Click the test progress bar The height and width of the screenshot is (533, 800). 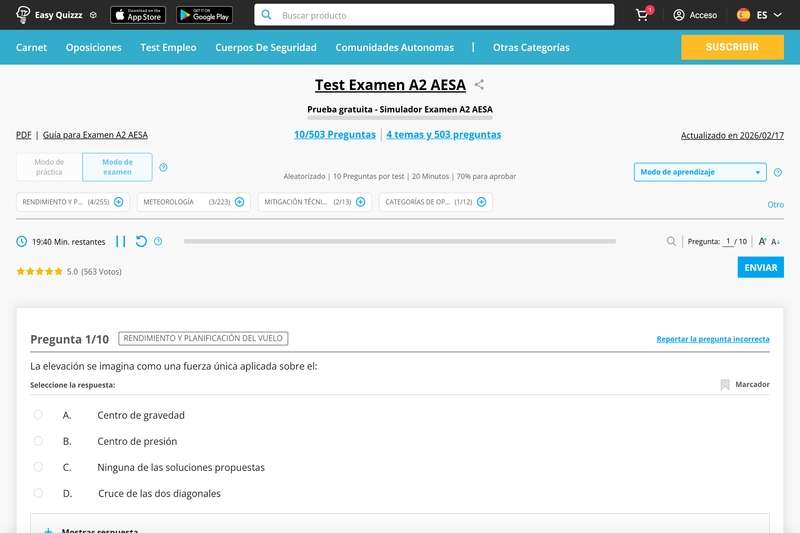(x=400, y=241)
